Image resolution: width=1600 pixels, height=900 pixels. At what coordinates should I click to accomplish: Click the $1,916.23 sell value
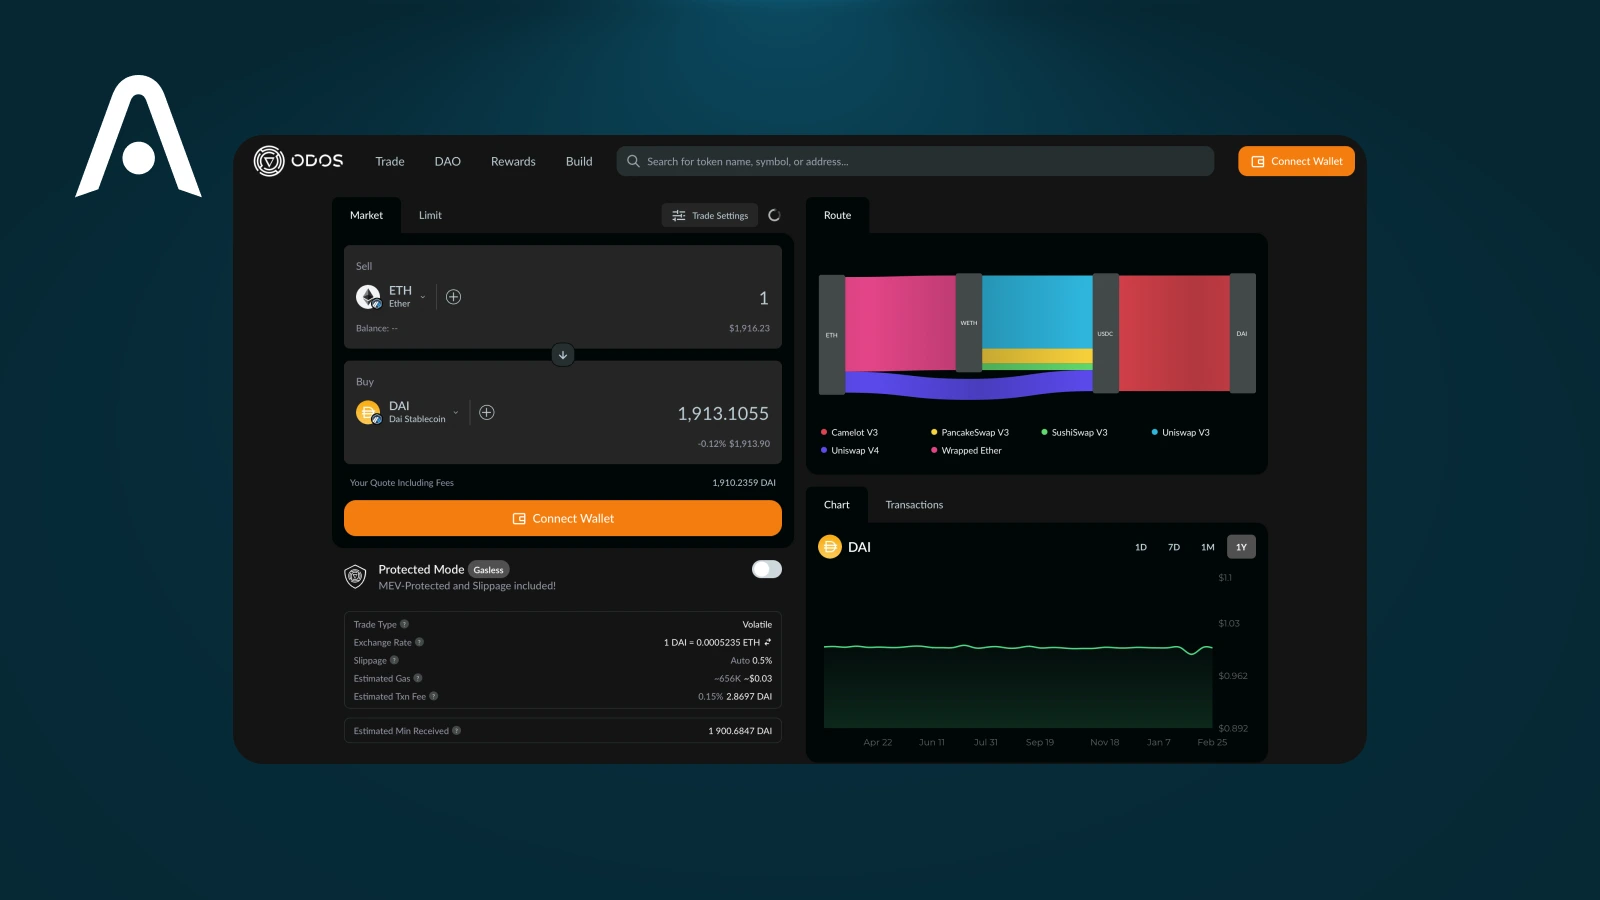749,328
